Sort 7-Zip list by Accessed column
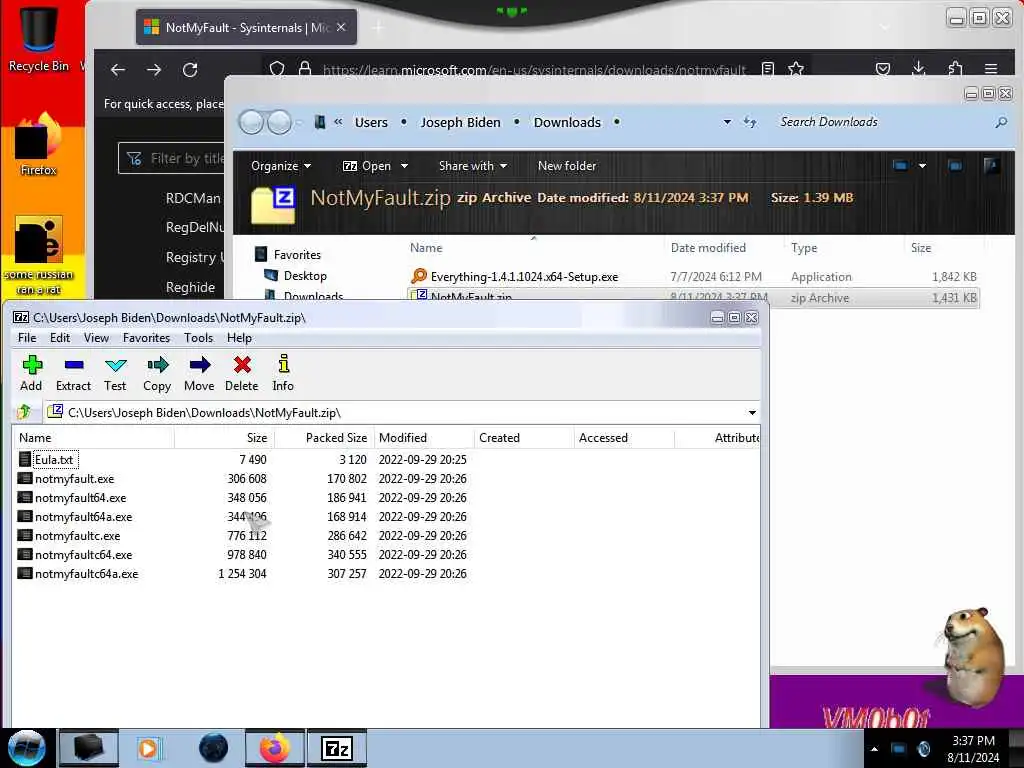Screen dimensions: 1024x768 click(624, 438)
